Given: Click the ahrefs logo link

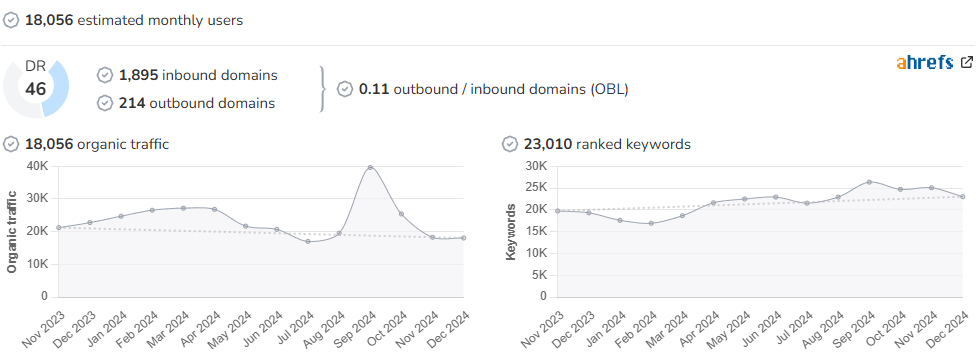Looking at the screenshot, I should click(925, 62).
